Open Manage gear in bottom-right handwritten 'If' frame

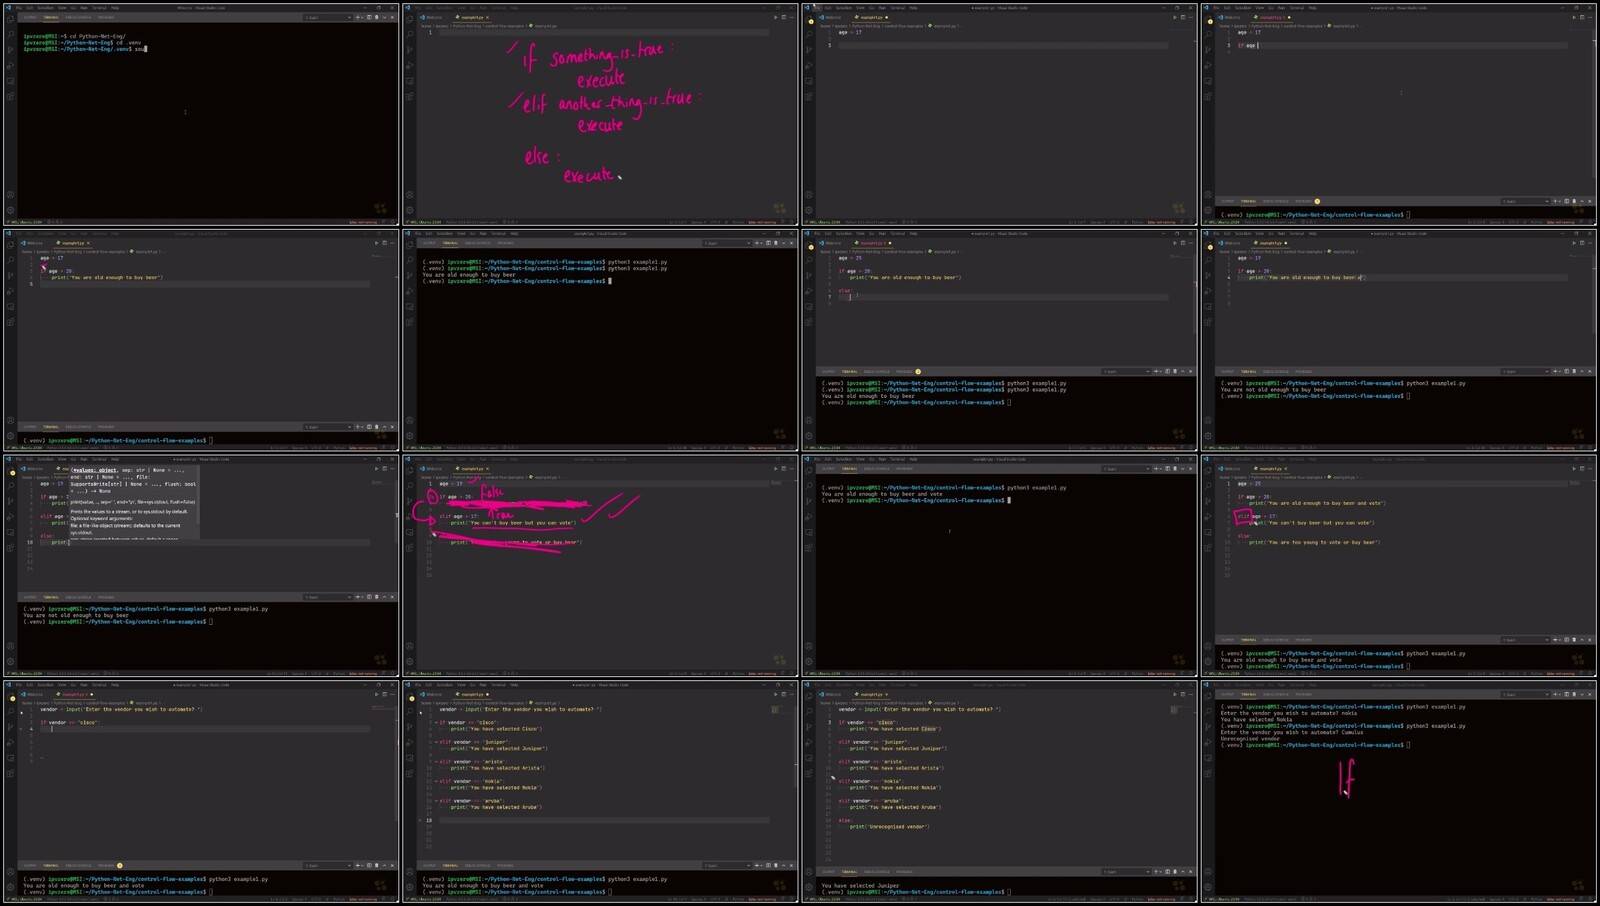point(1208,887)
